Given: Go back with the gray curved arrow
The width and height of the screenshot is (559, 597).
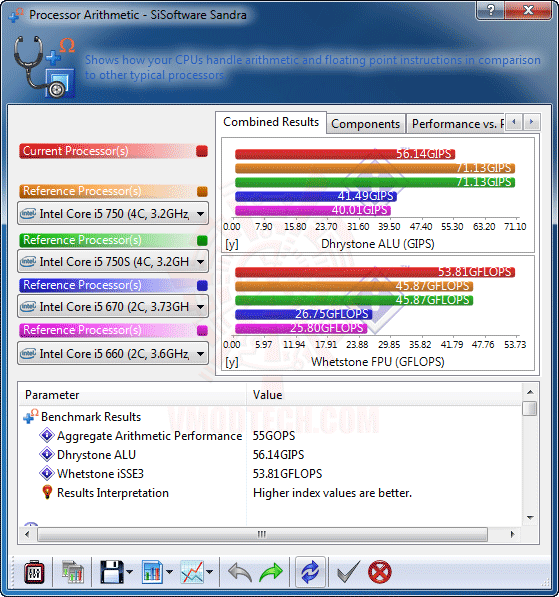Looking at the screenshot, I should point(240,572).
